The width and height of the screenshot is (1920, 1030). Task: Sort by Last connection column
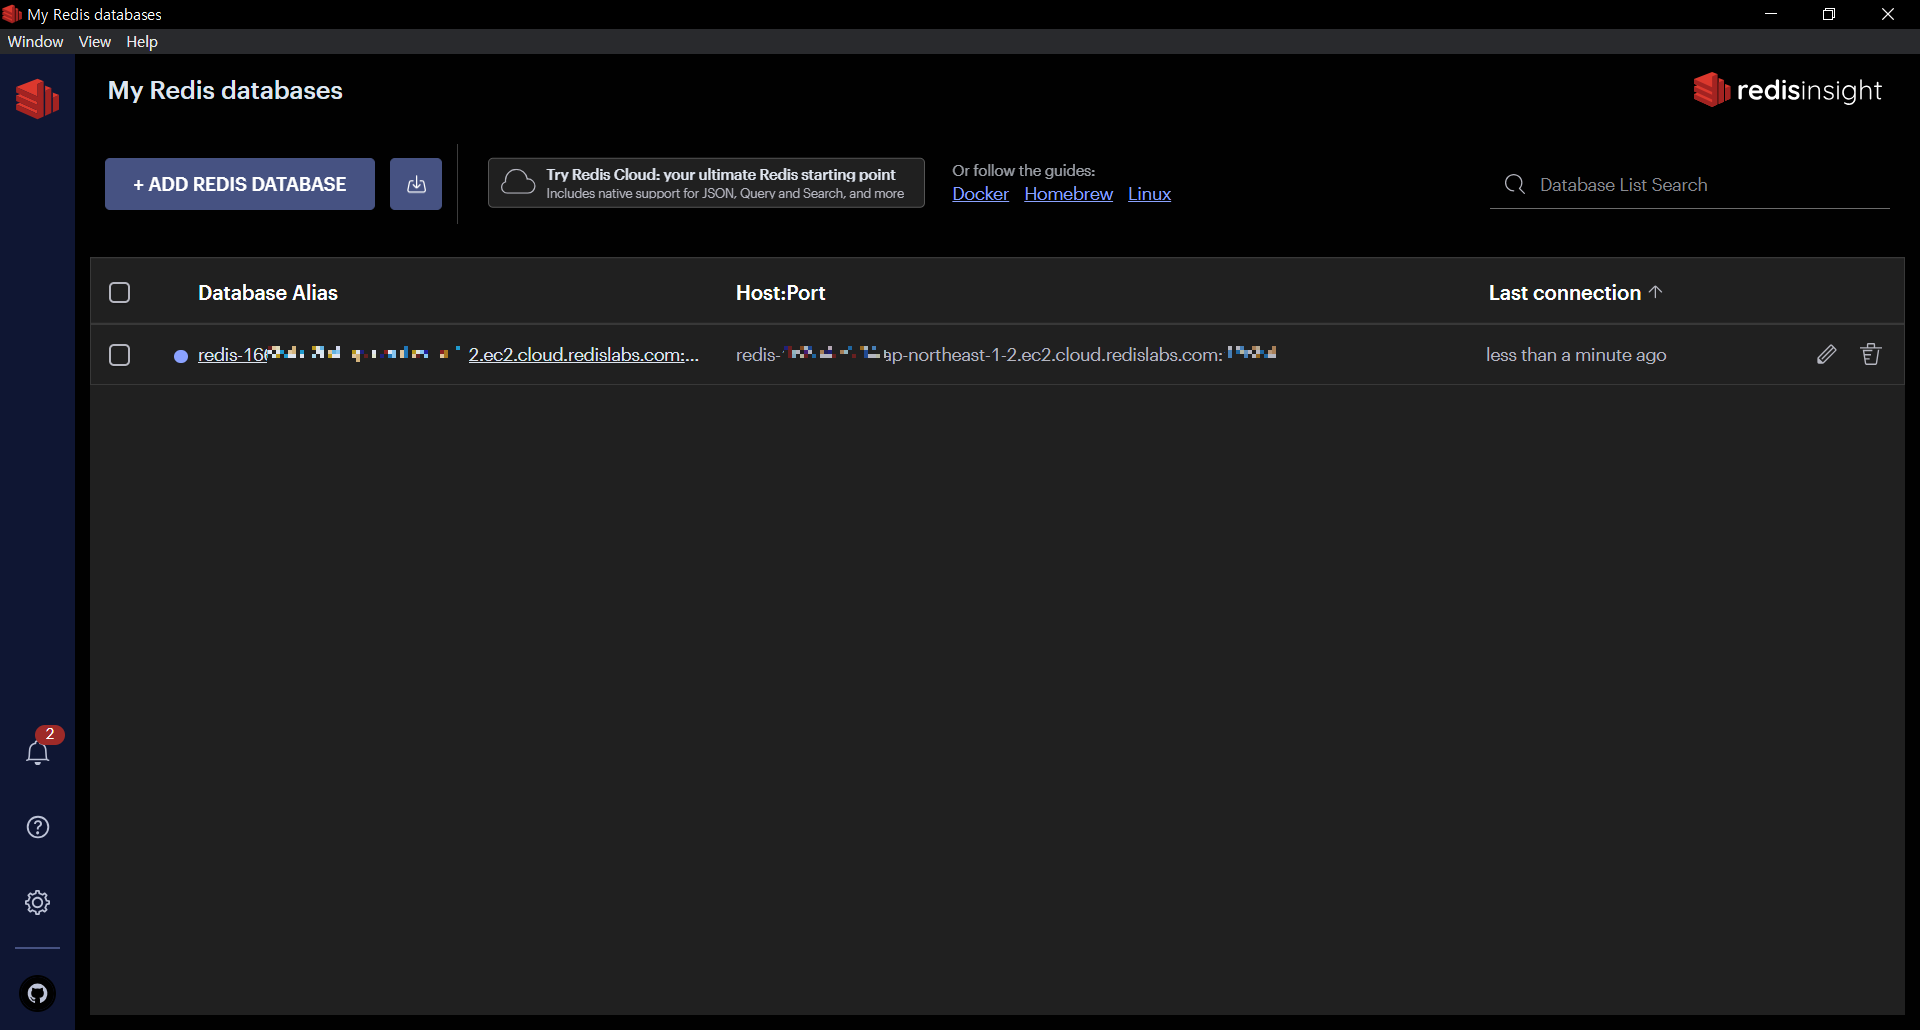pos(1575,292)
